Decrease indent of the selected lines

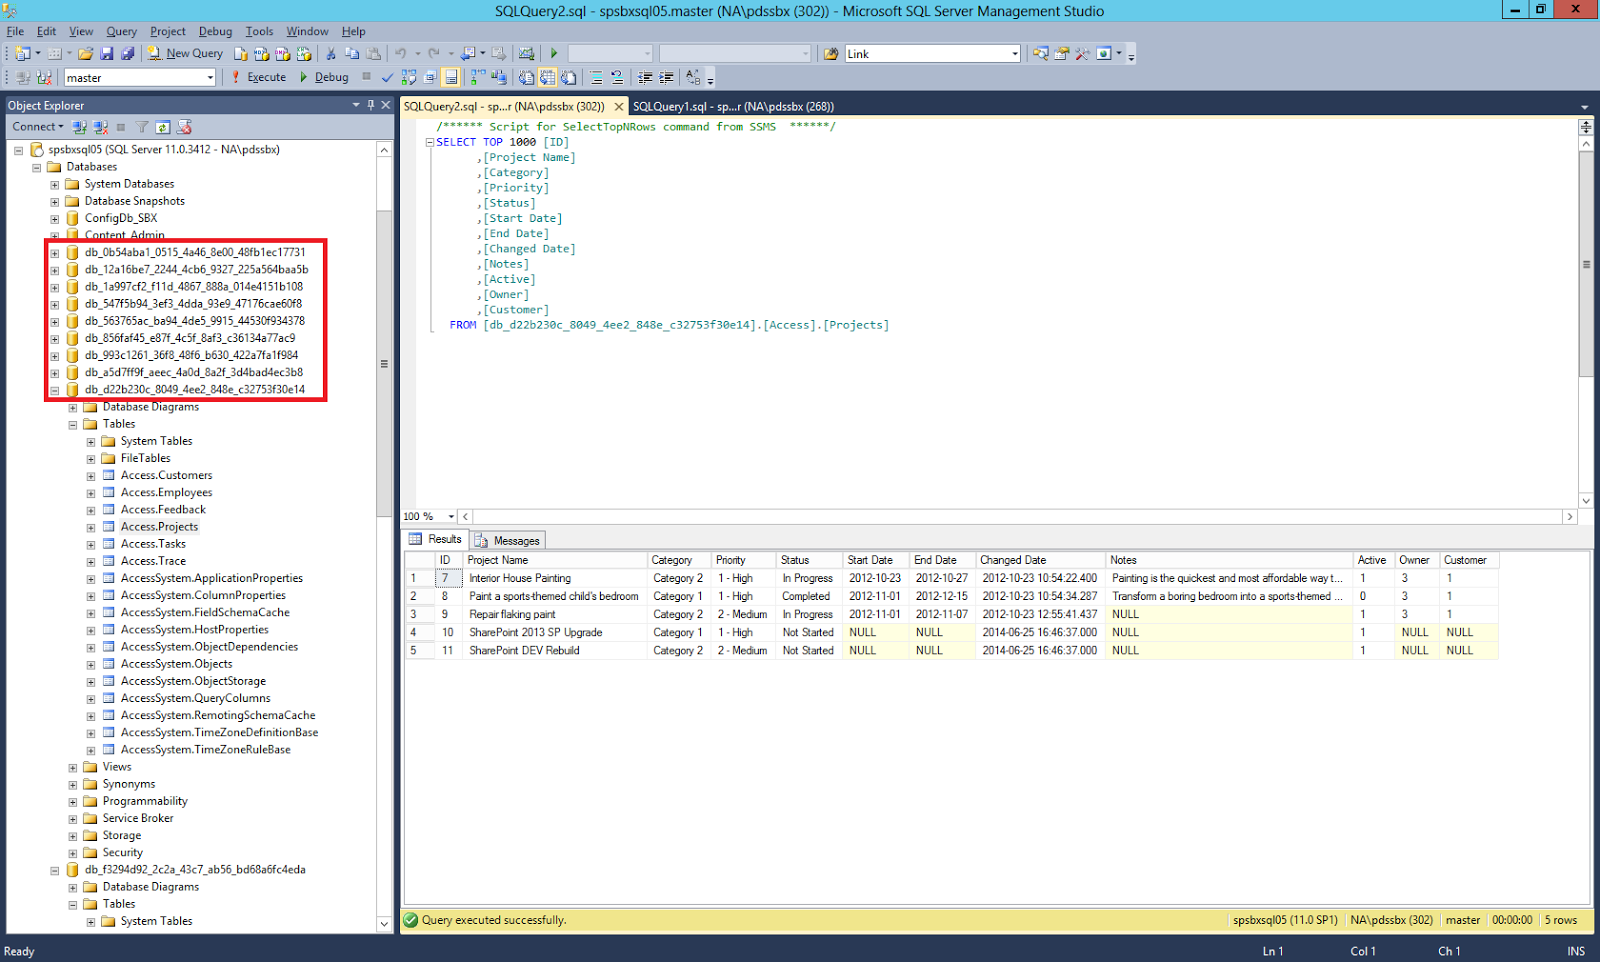click(645, 78)
